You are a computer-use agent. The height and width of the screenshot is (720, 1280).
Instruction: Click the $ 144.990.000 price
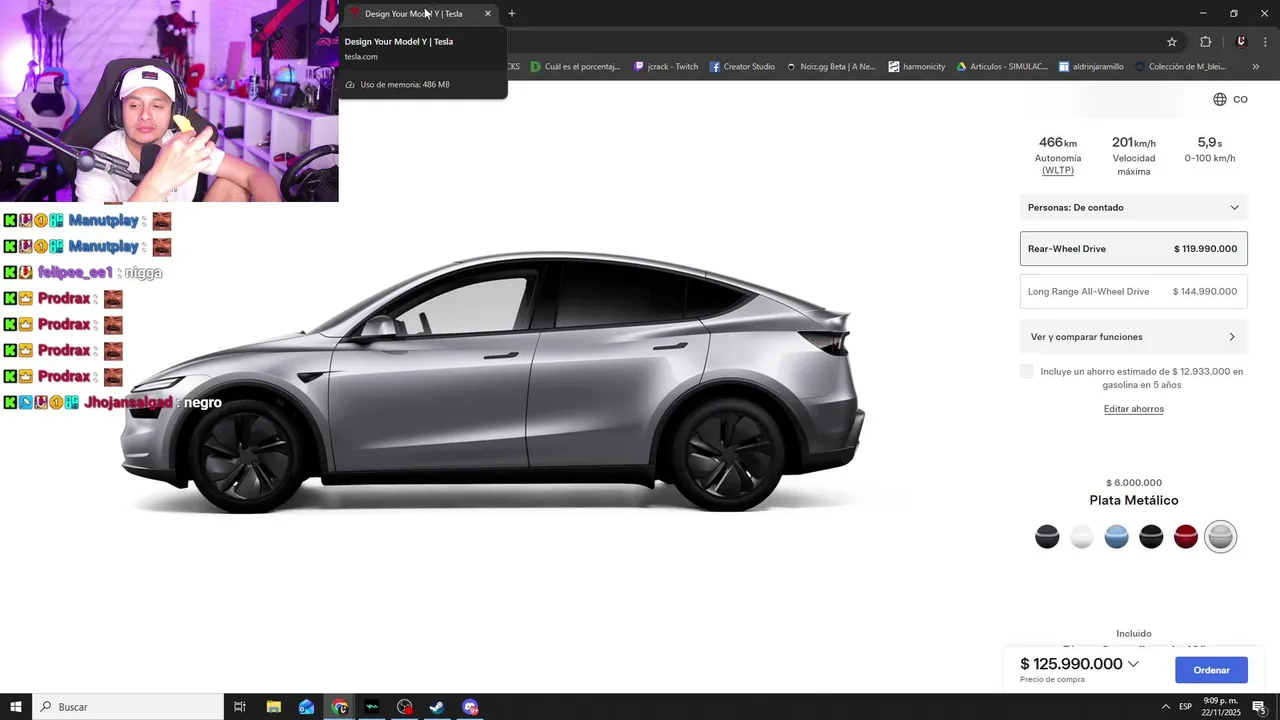pyautogui.click(x=1205, y=292)
